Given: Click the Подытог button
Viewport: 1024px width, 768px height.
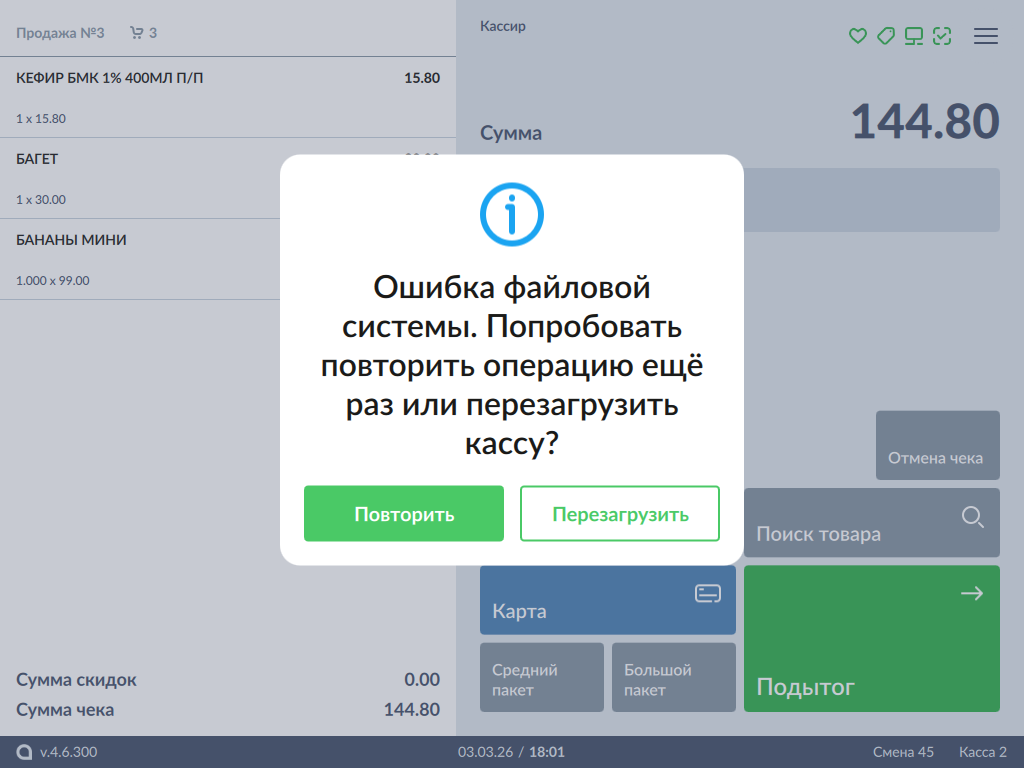Looking at the screenshot, I should (x=871, y=638).
